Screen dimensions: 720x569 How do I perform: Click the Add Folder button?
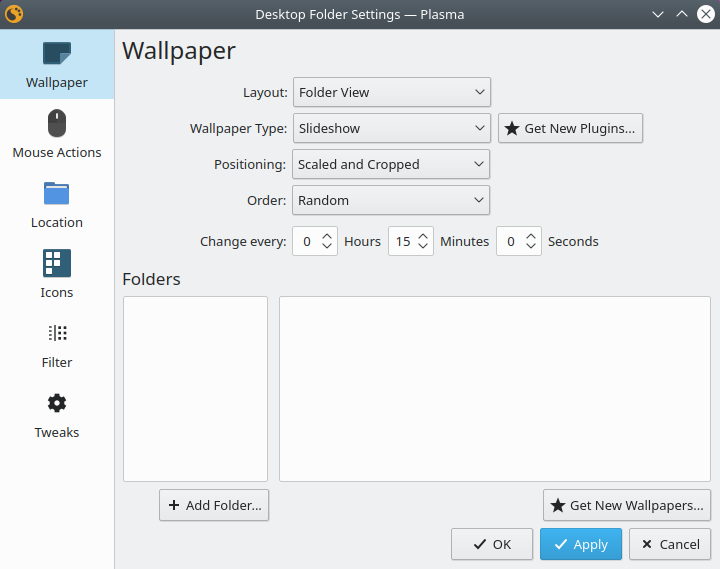(214, 505)
